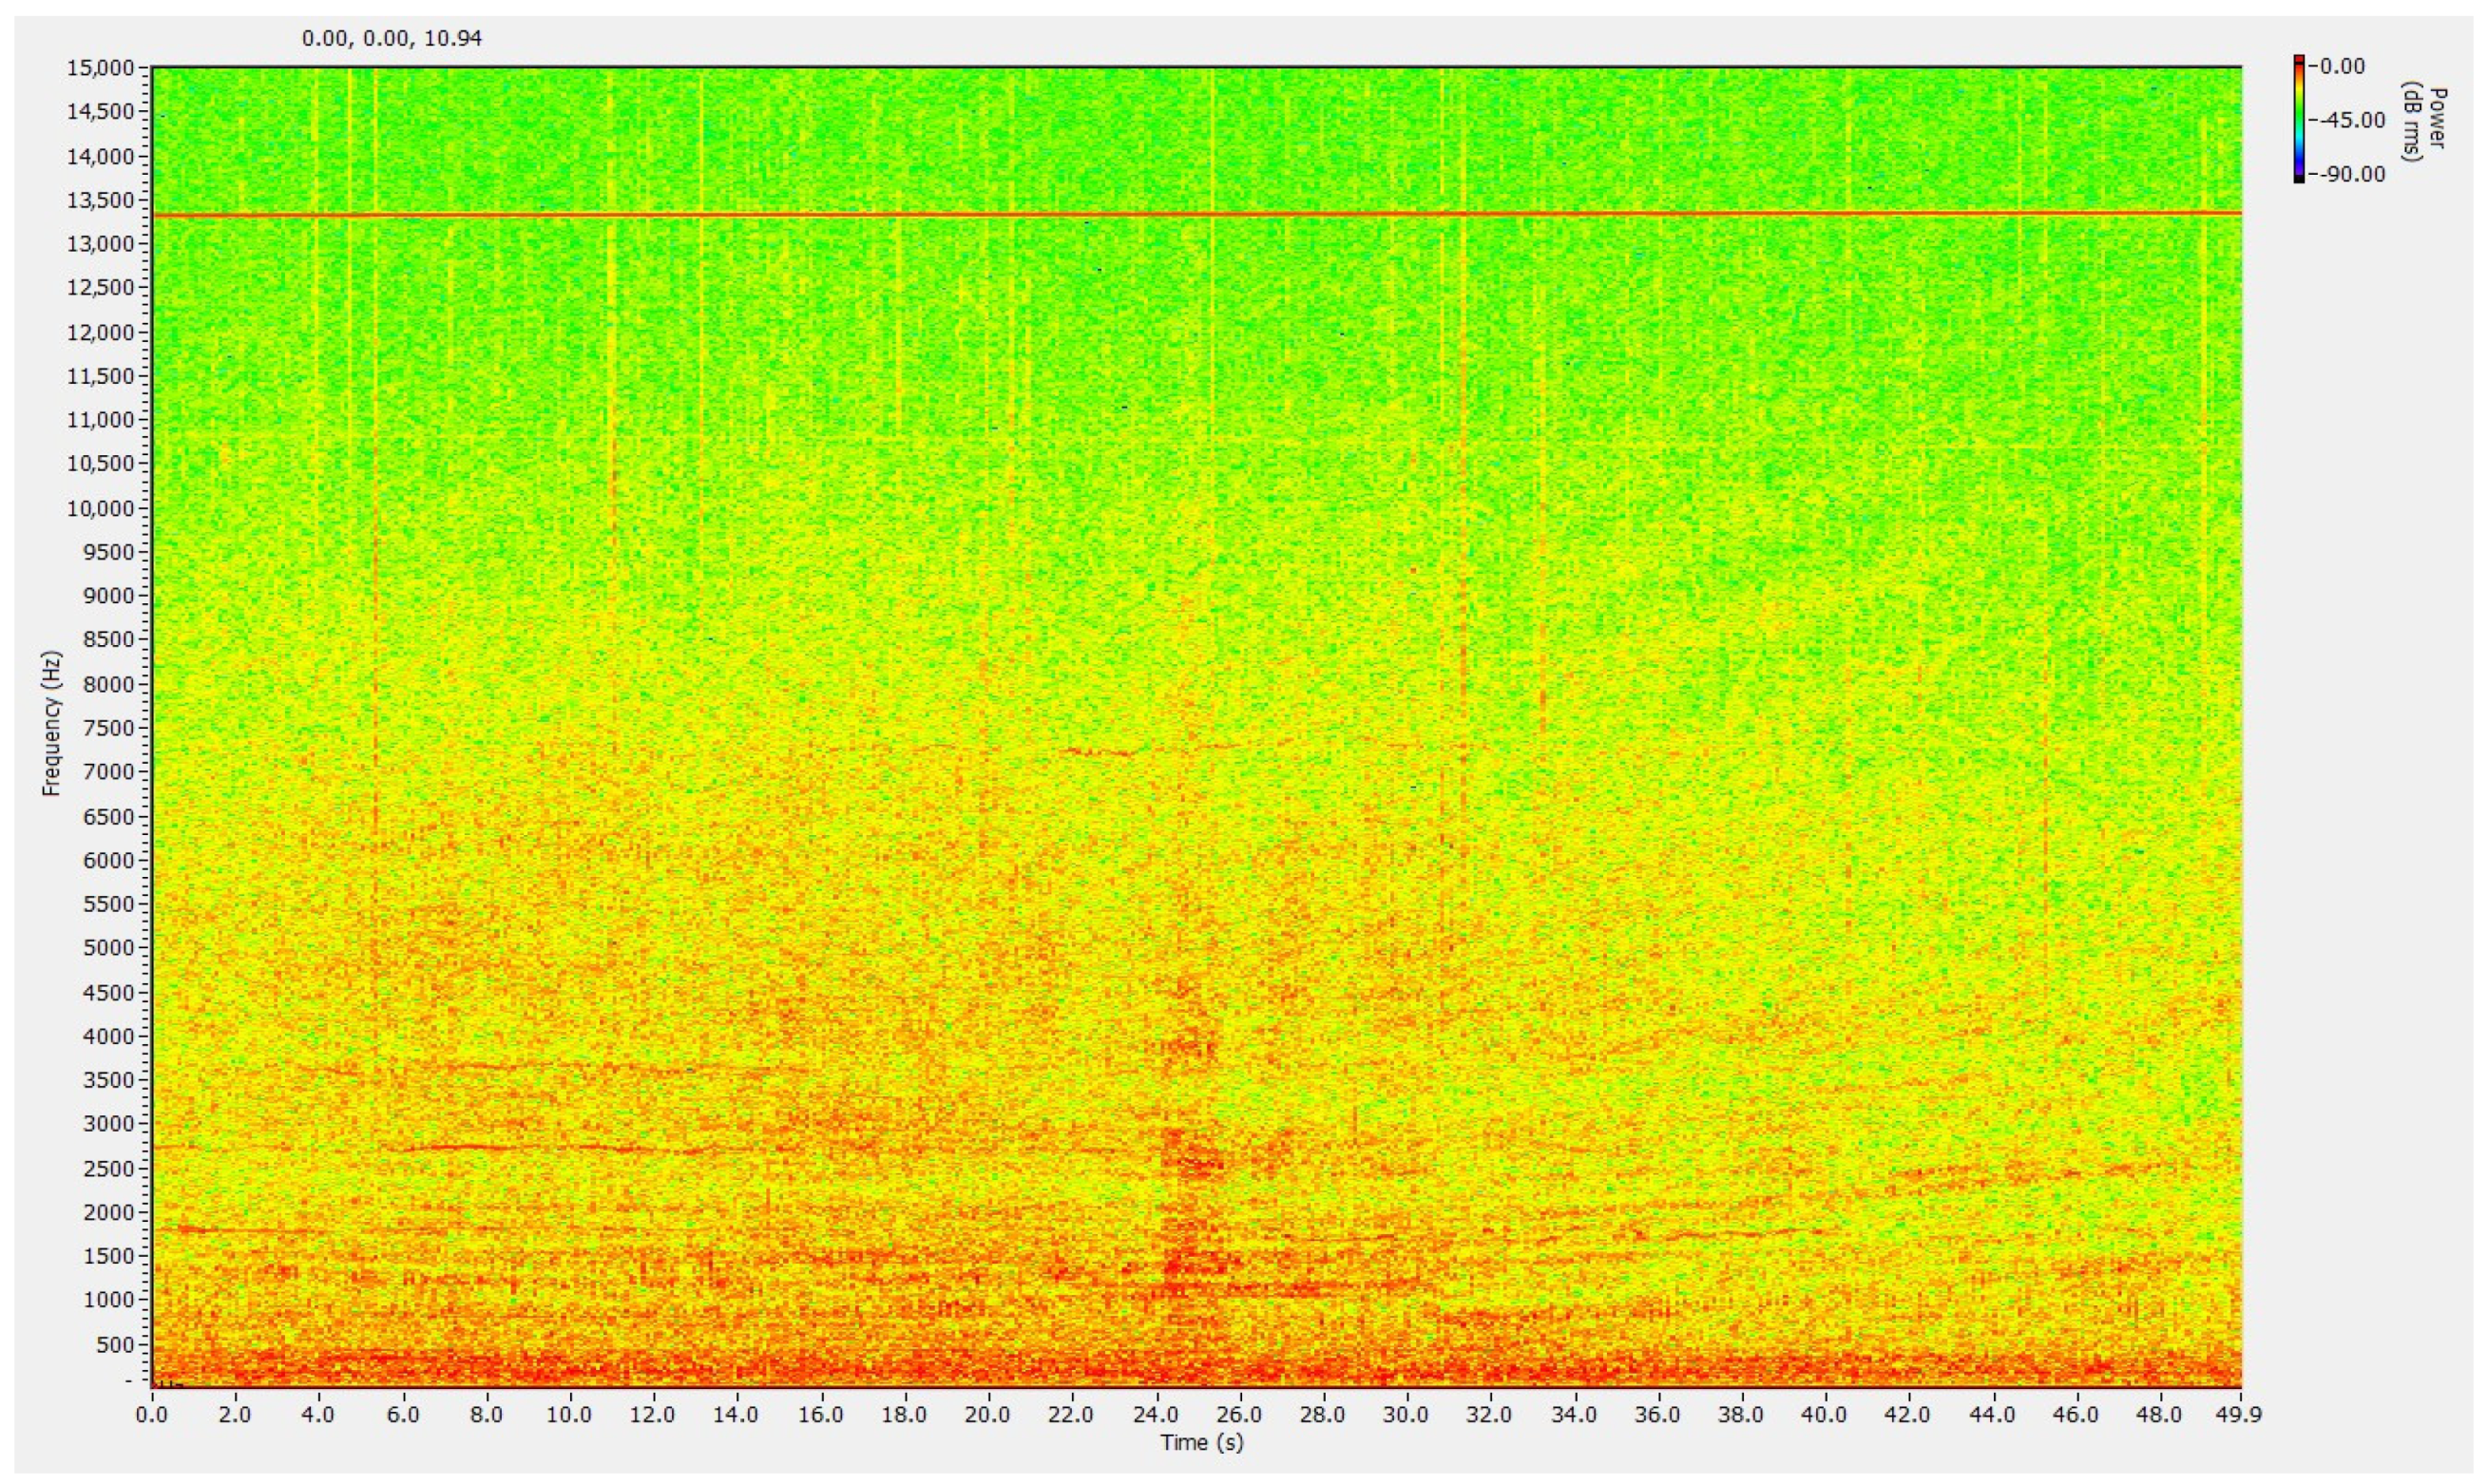The height and width of the screenshot is (1484, 2488).
Task: Click the 10.0 time axis label
Action: pos(570,1416)
